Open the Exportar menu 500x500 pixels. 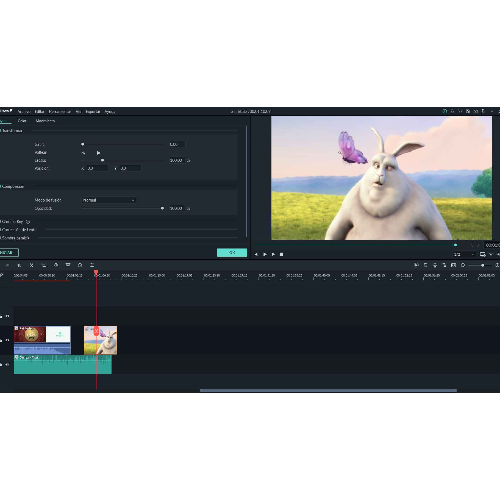coord(93,112)
